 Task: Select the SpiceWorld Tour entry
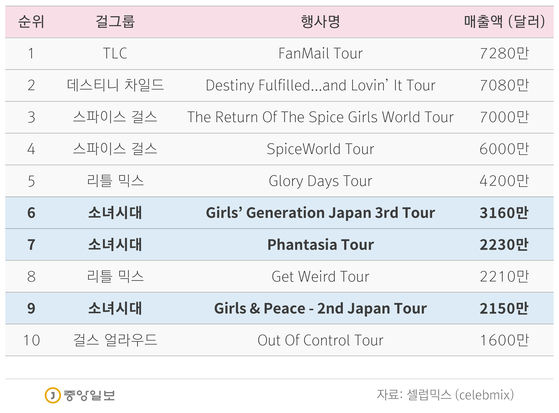pos(320,149)
